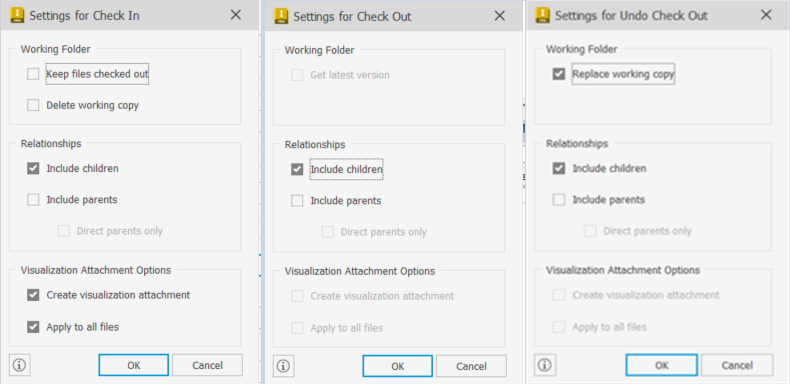The image size is (790, 384).
Task: Close the Settings for Undo Check Out dialog
Action: [766, 15]
